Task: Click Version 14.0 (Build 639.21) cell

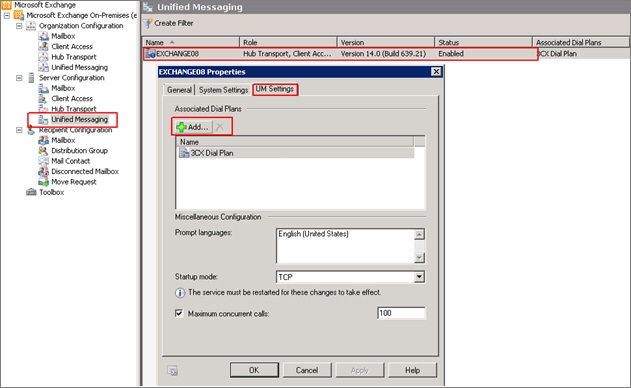Action: tap(383, 54)
